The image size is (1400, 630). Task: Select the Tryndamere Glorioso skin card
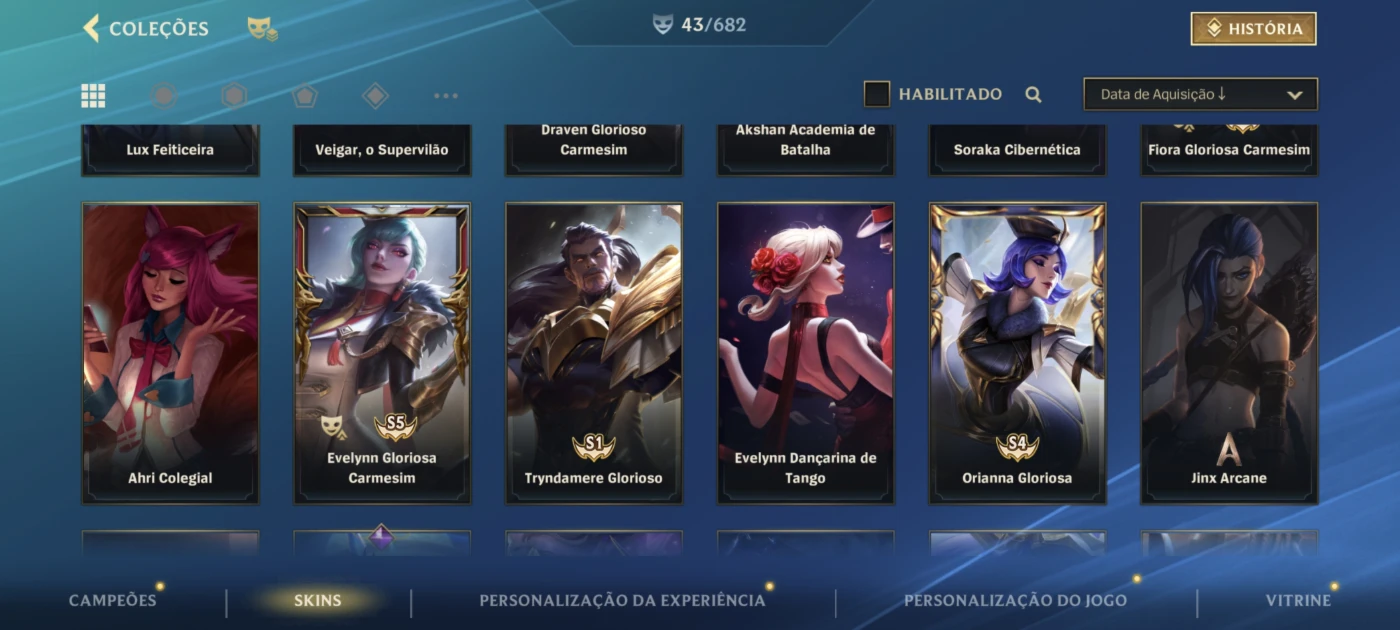click(x=594, y=353)
